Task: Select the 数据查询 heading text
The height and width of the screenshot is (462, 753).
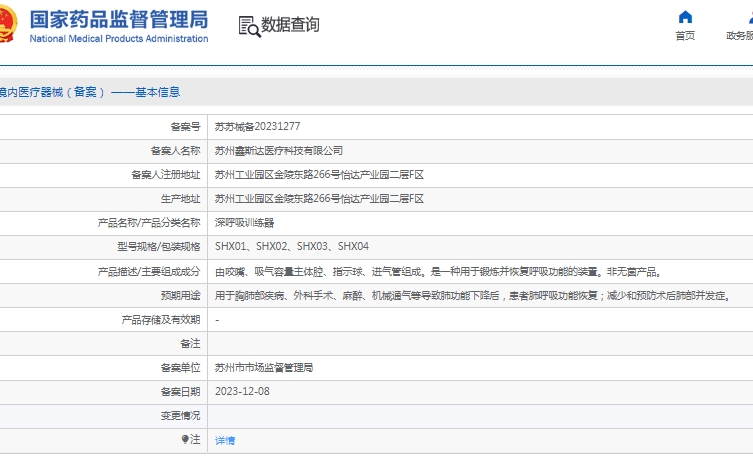Action: (x=290, y=24)
